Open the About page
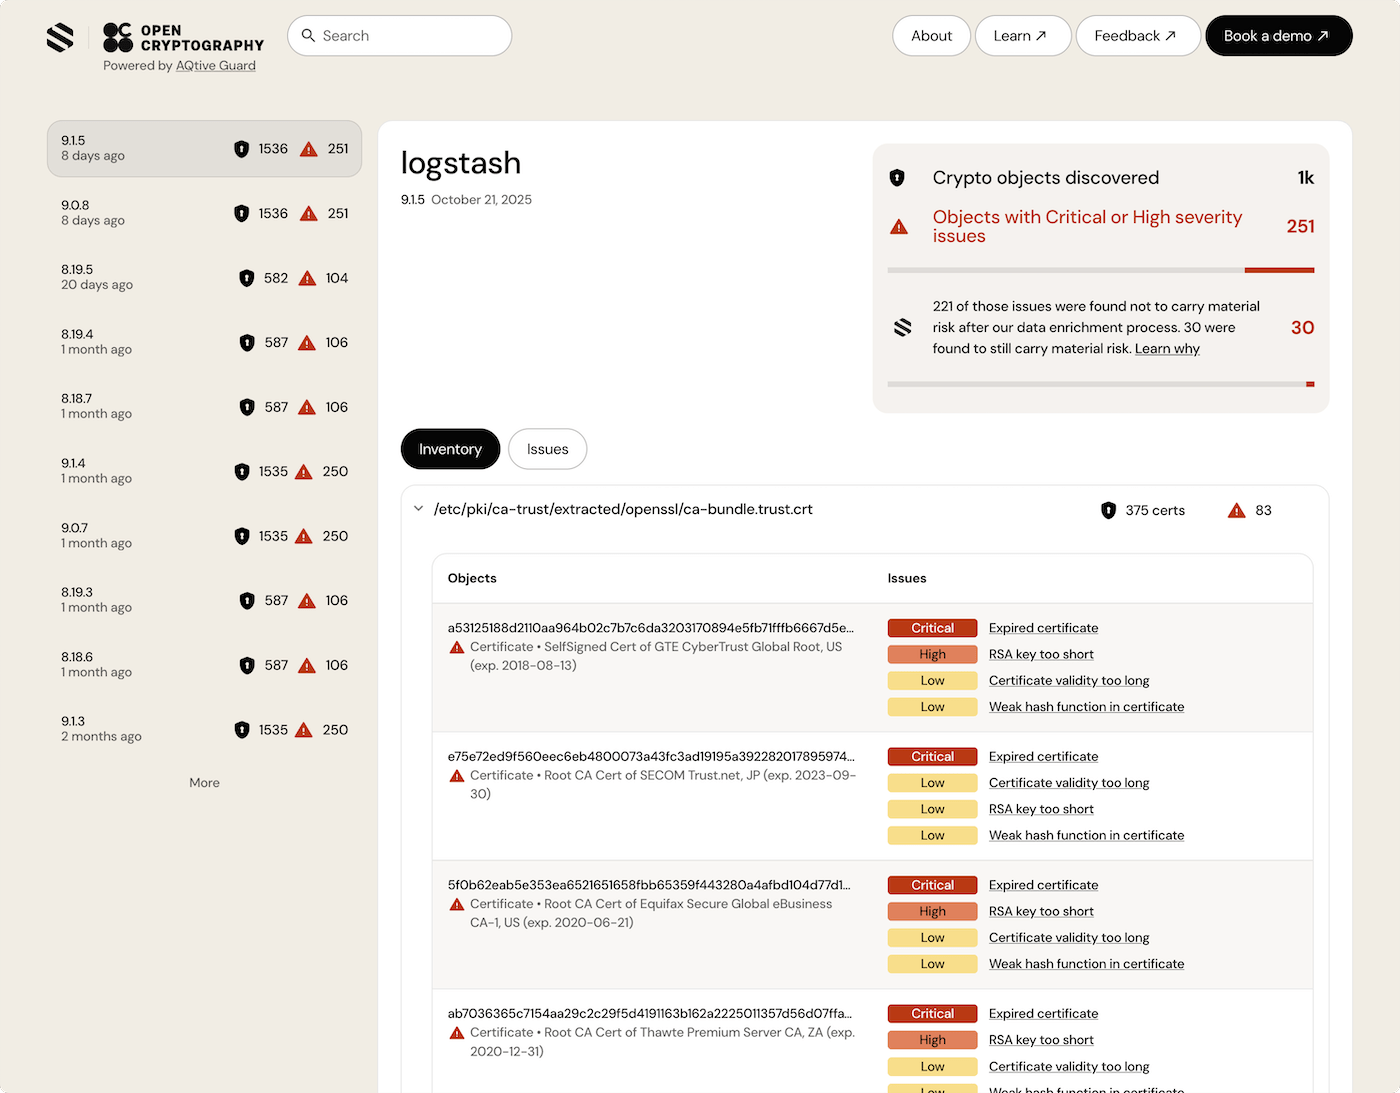The height and width of the screenshot is (1093, 1400). tap(931, 36)
